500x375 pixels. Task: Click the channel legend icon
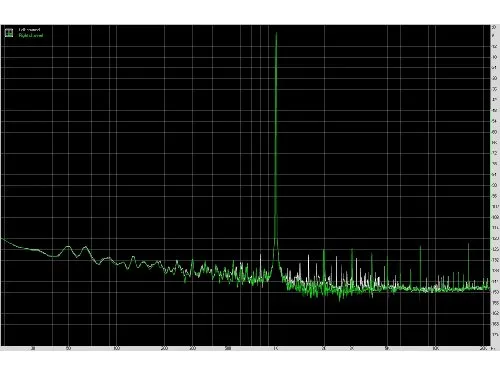pyautogui.click(x=9, y=33)
